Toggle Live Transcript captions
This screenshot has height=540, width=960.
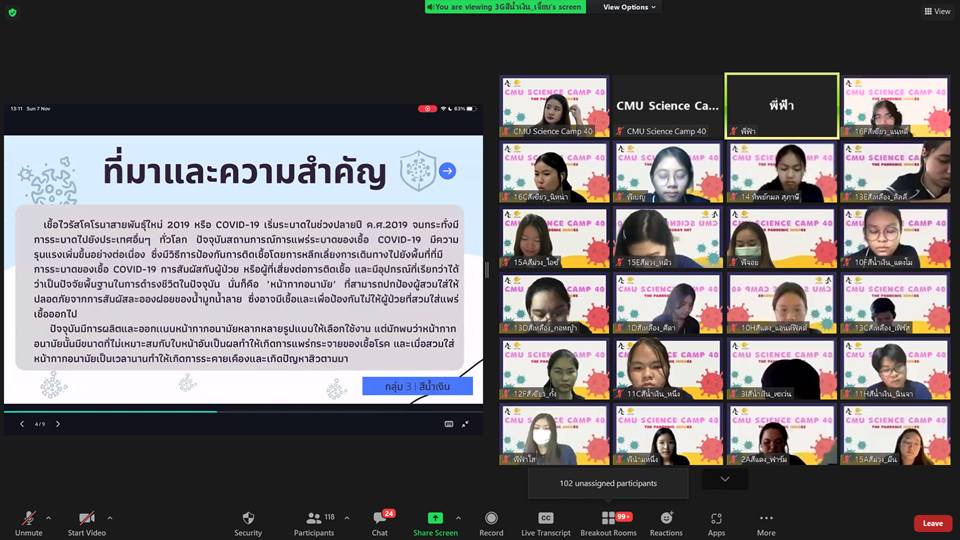(x=546, y=519)
